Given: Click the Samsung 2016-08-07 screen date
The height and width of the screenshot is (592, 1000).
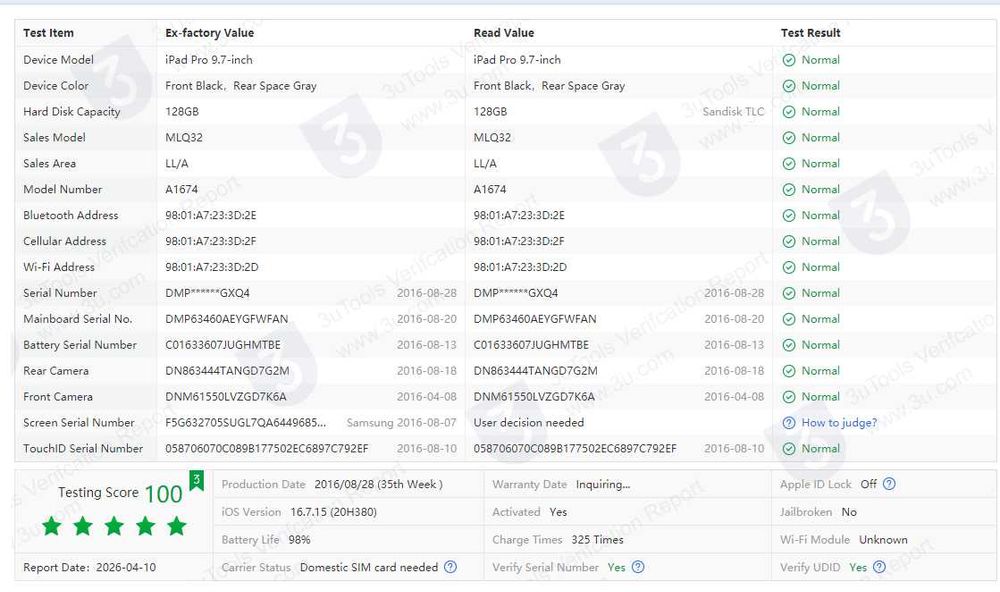Looking at the screenshot, I should tap(401, 423).
